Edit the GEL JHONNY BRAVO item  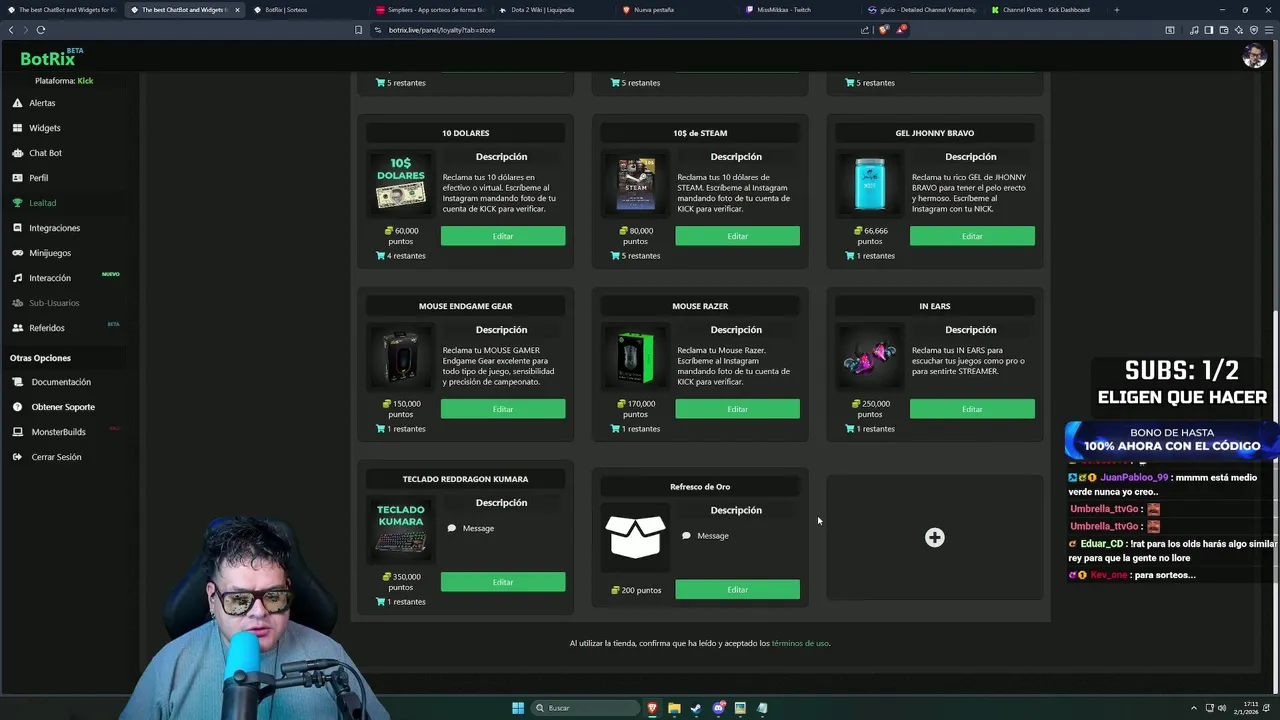point(972,236)
